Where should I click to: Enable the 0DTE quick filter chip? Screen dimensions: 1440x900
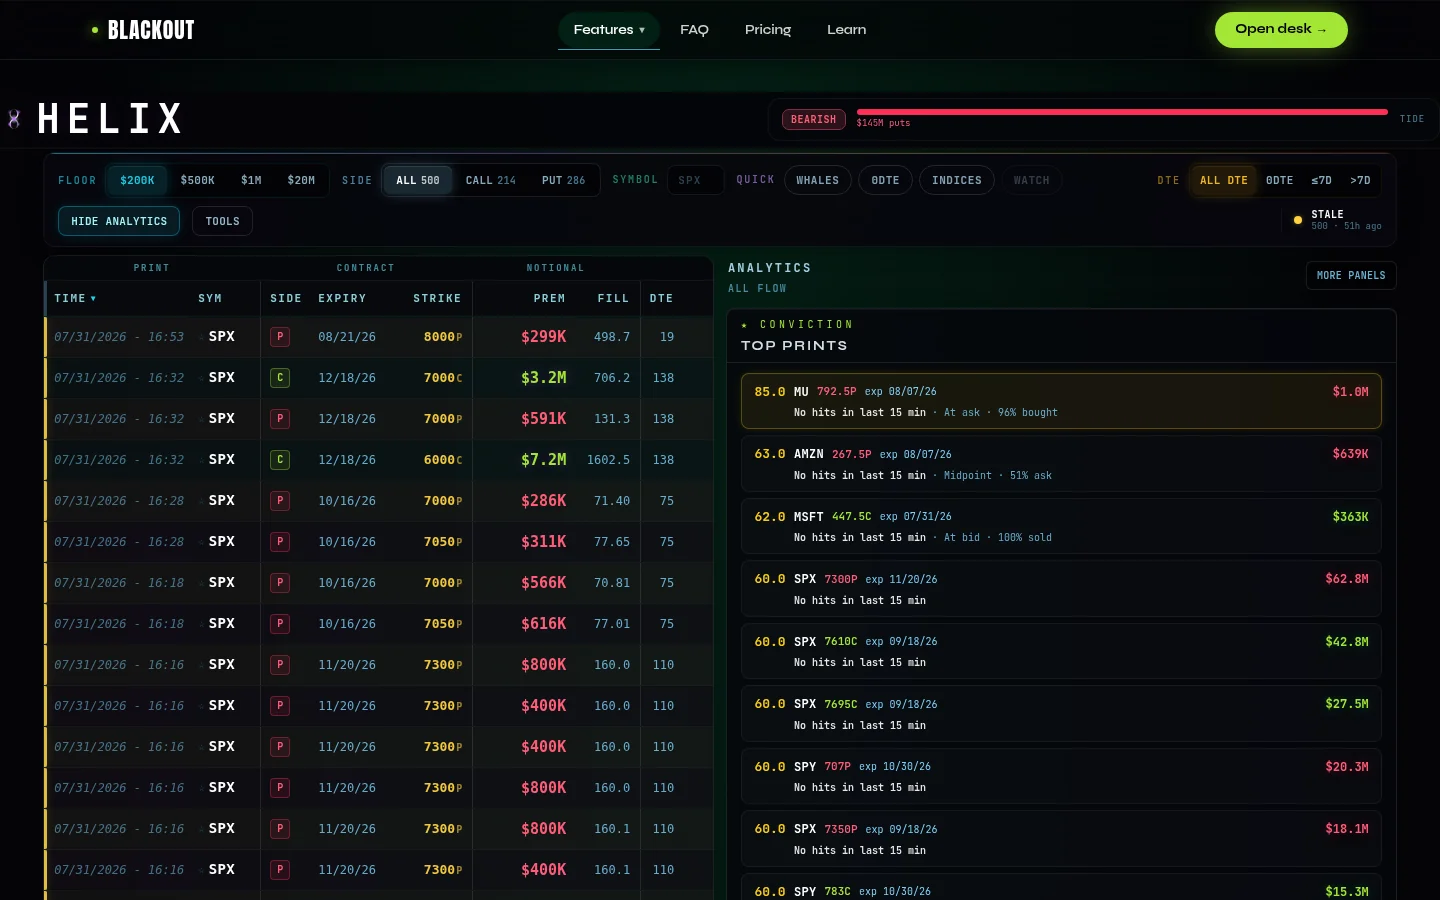tap(885, 180)
